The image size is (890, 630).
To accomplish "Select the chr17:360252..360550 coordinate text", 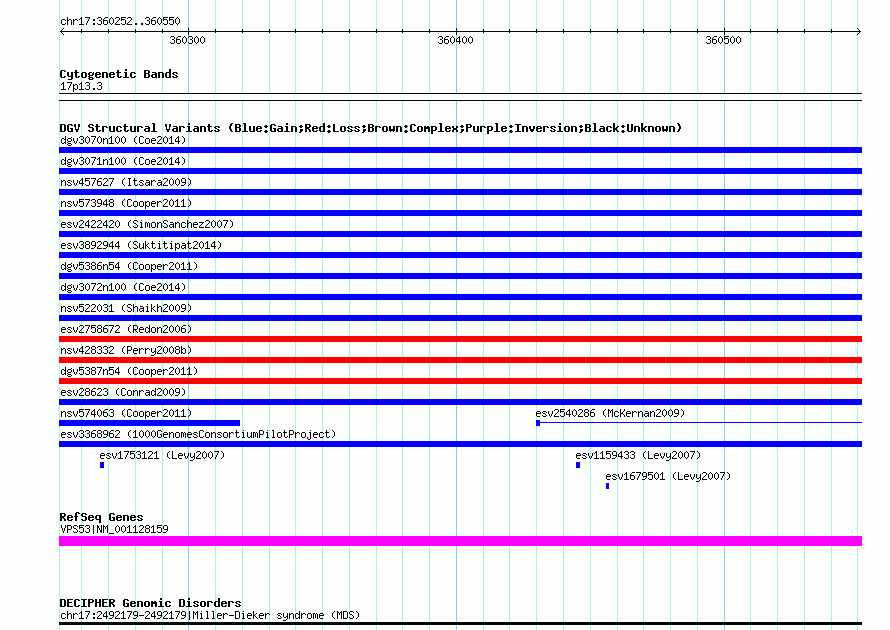I will tap(120, 21).
